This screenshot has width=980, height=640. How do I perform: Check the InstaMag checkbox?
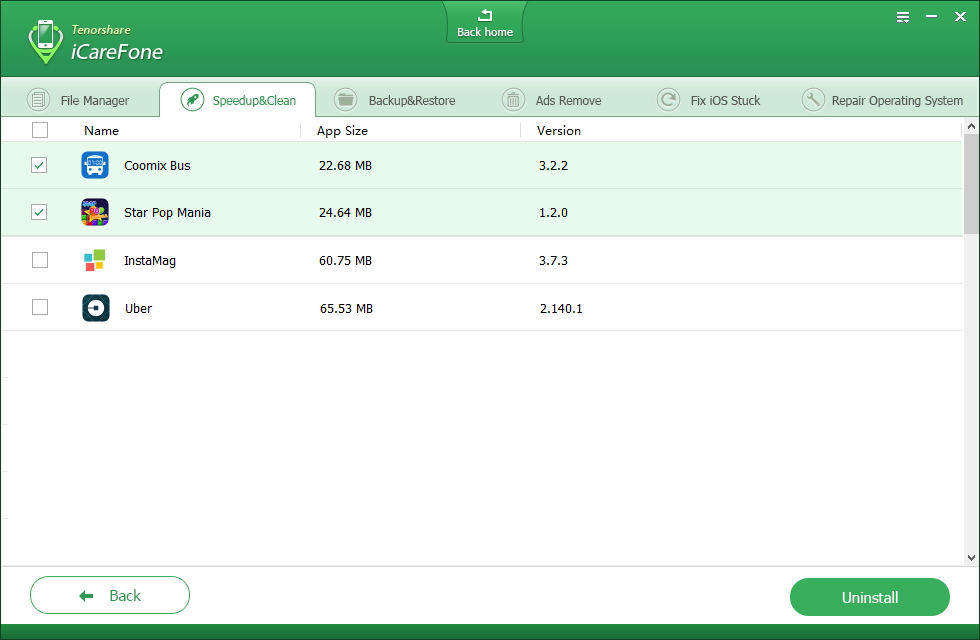[39, 260]
